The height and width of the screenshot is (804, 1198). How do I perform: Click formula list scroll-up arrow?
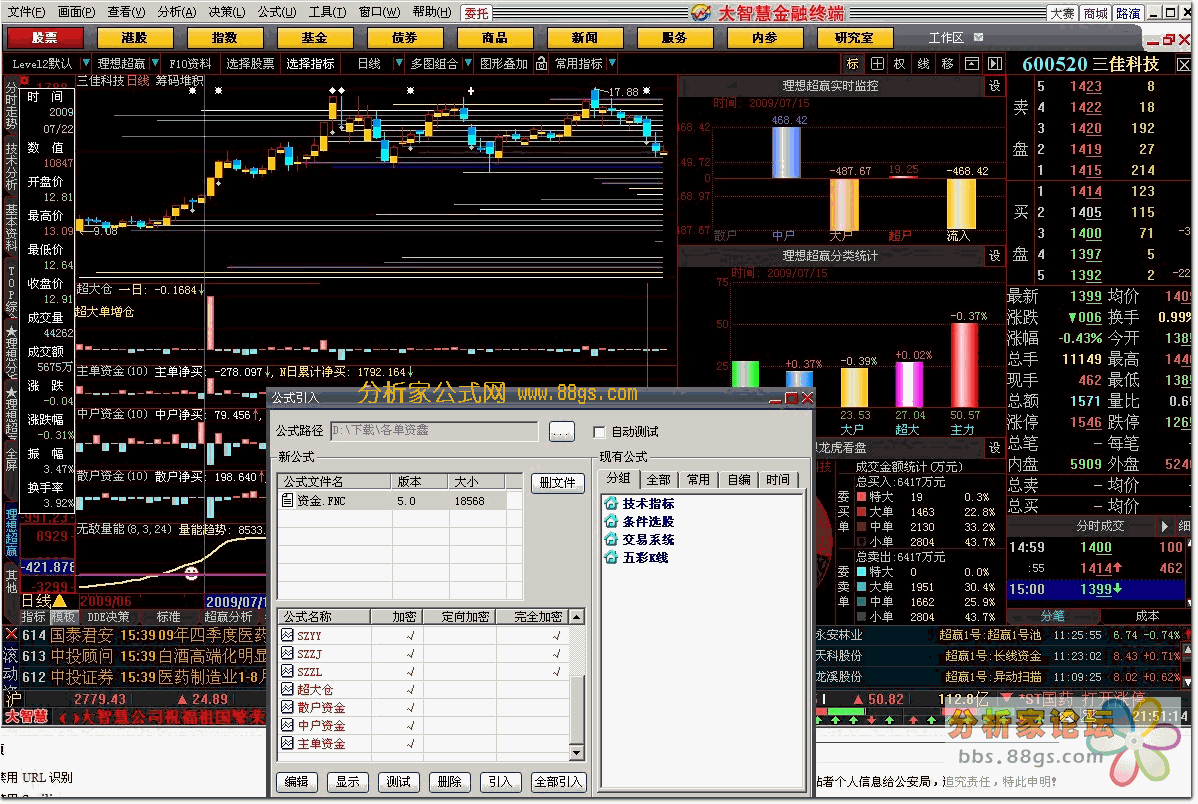578,617
